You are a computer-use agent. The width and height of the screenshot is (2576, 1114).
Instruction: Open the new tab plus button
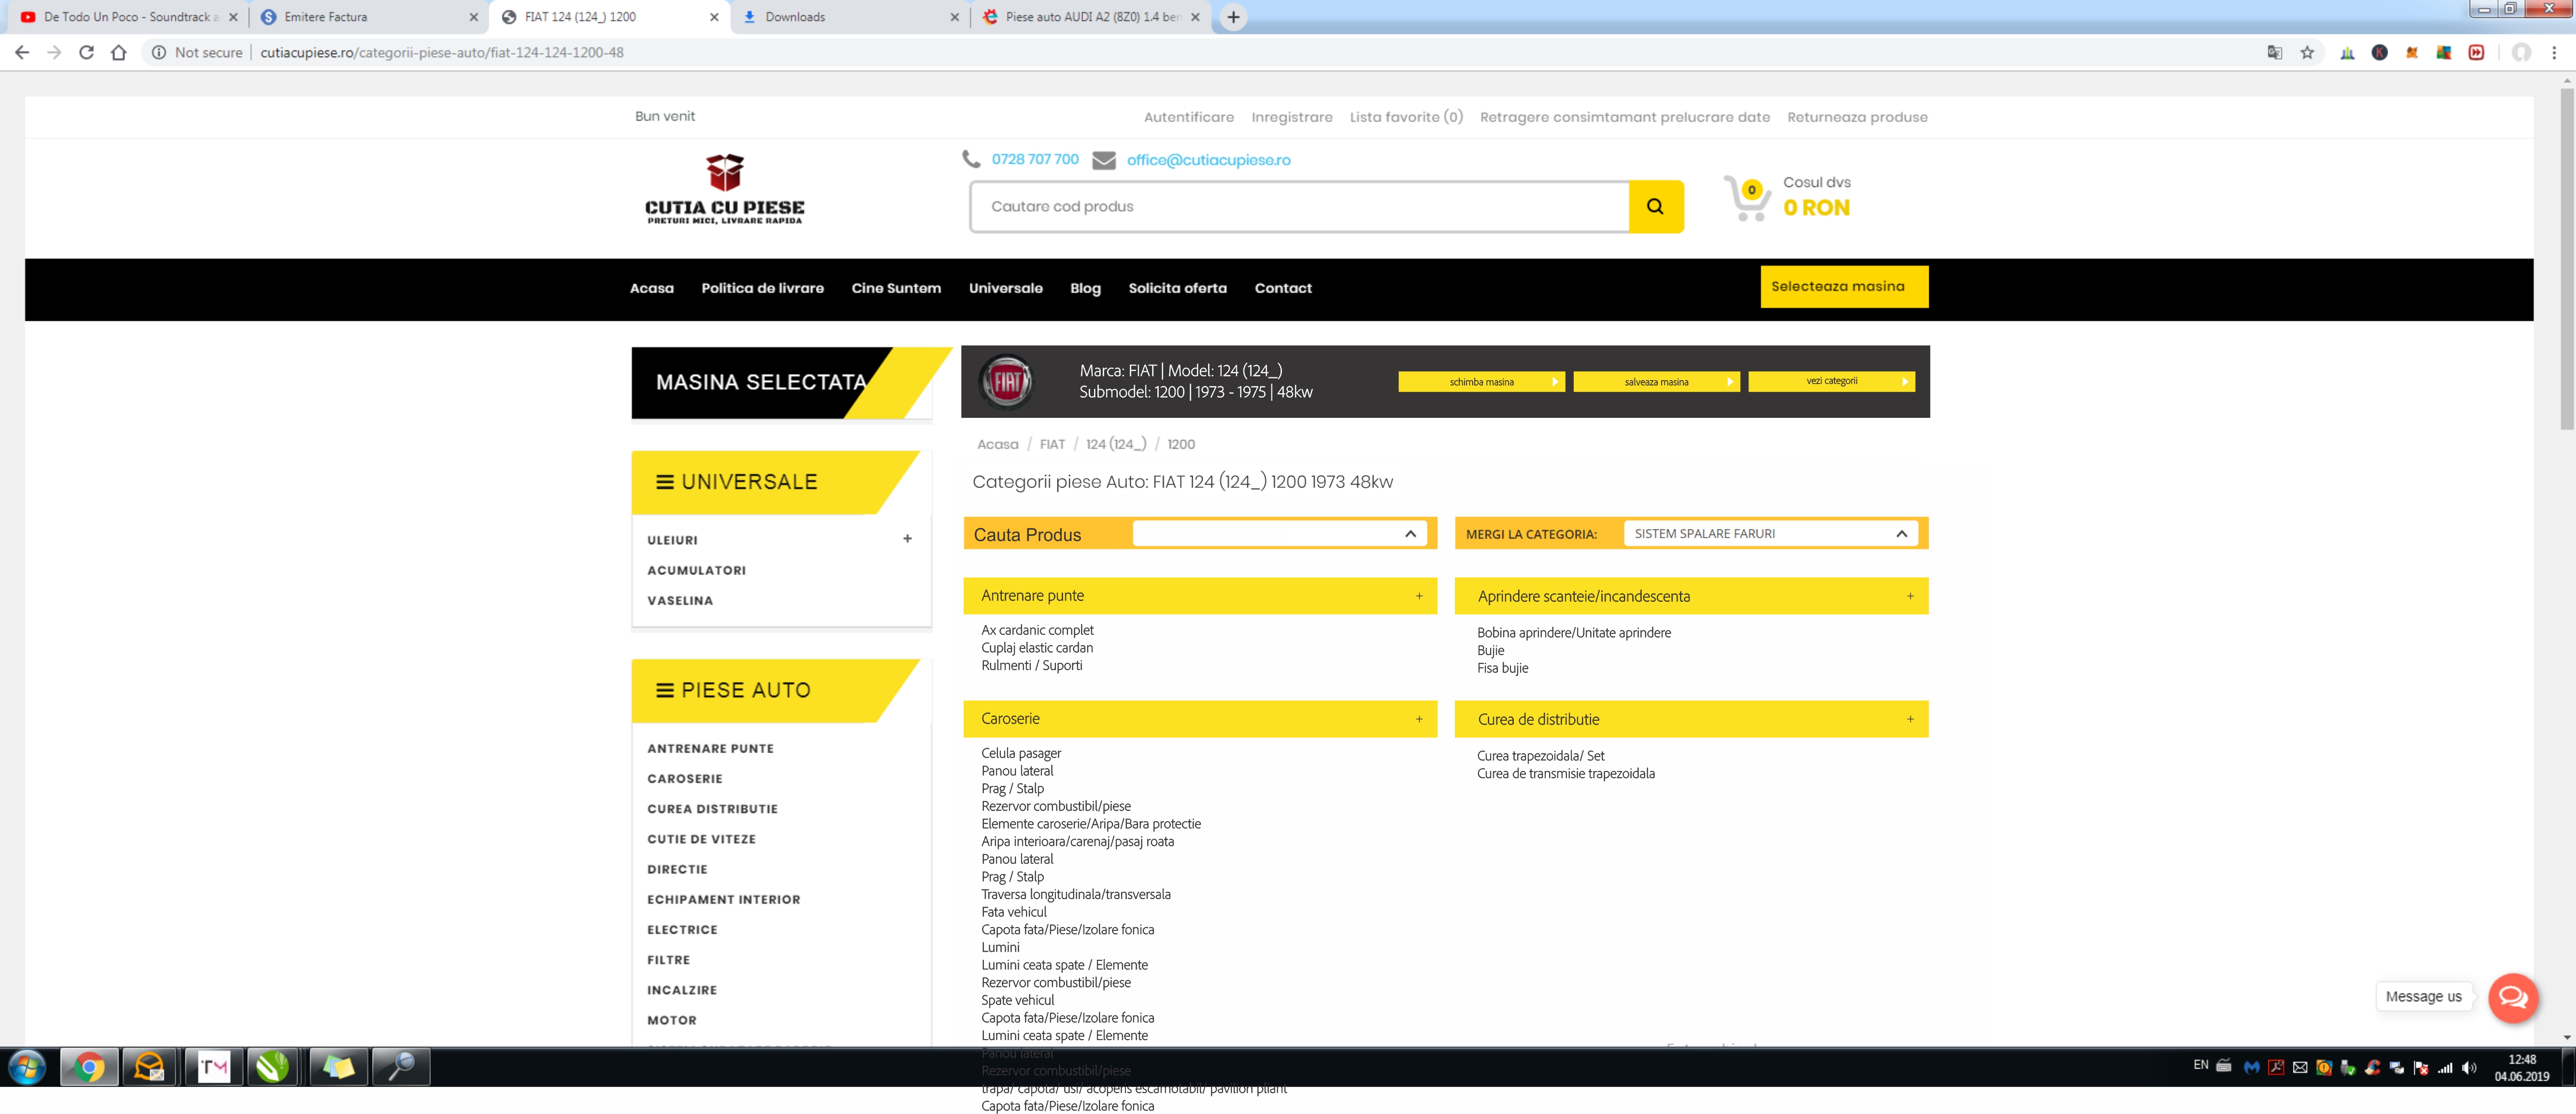pos(1233,17)
